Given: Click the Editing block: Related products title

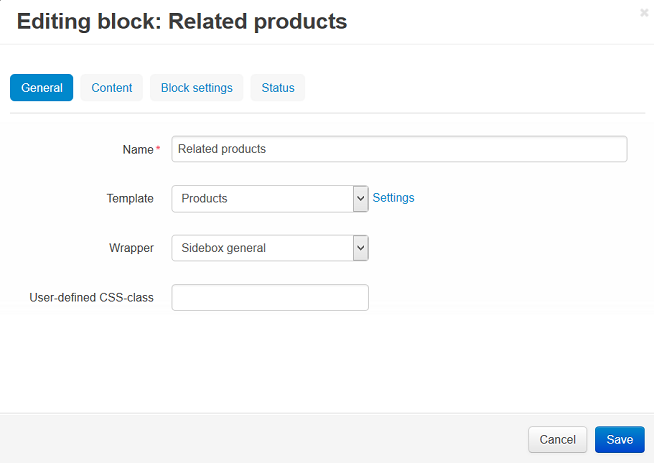Looking at the screenshot, I should tap(182, 22).
